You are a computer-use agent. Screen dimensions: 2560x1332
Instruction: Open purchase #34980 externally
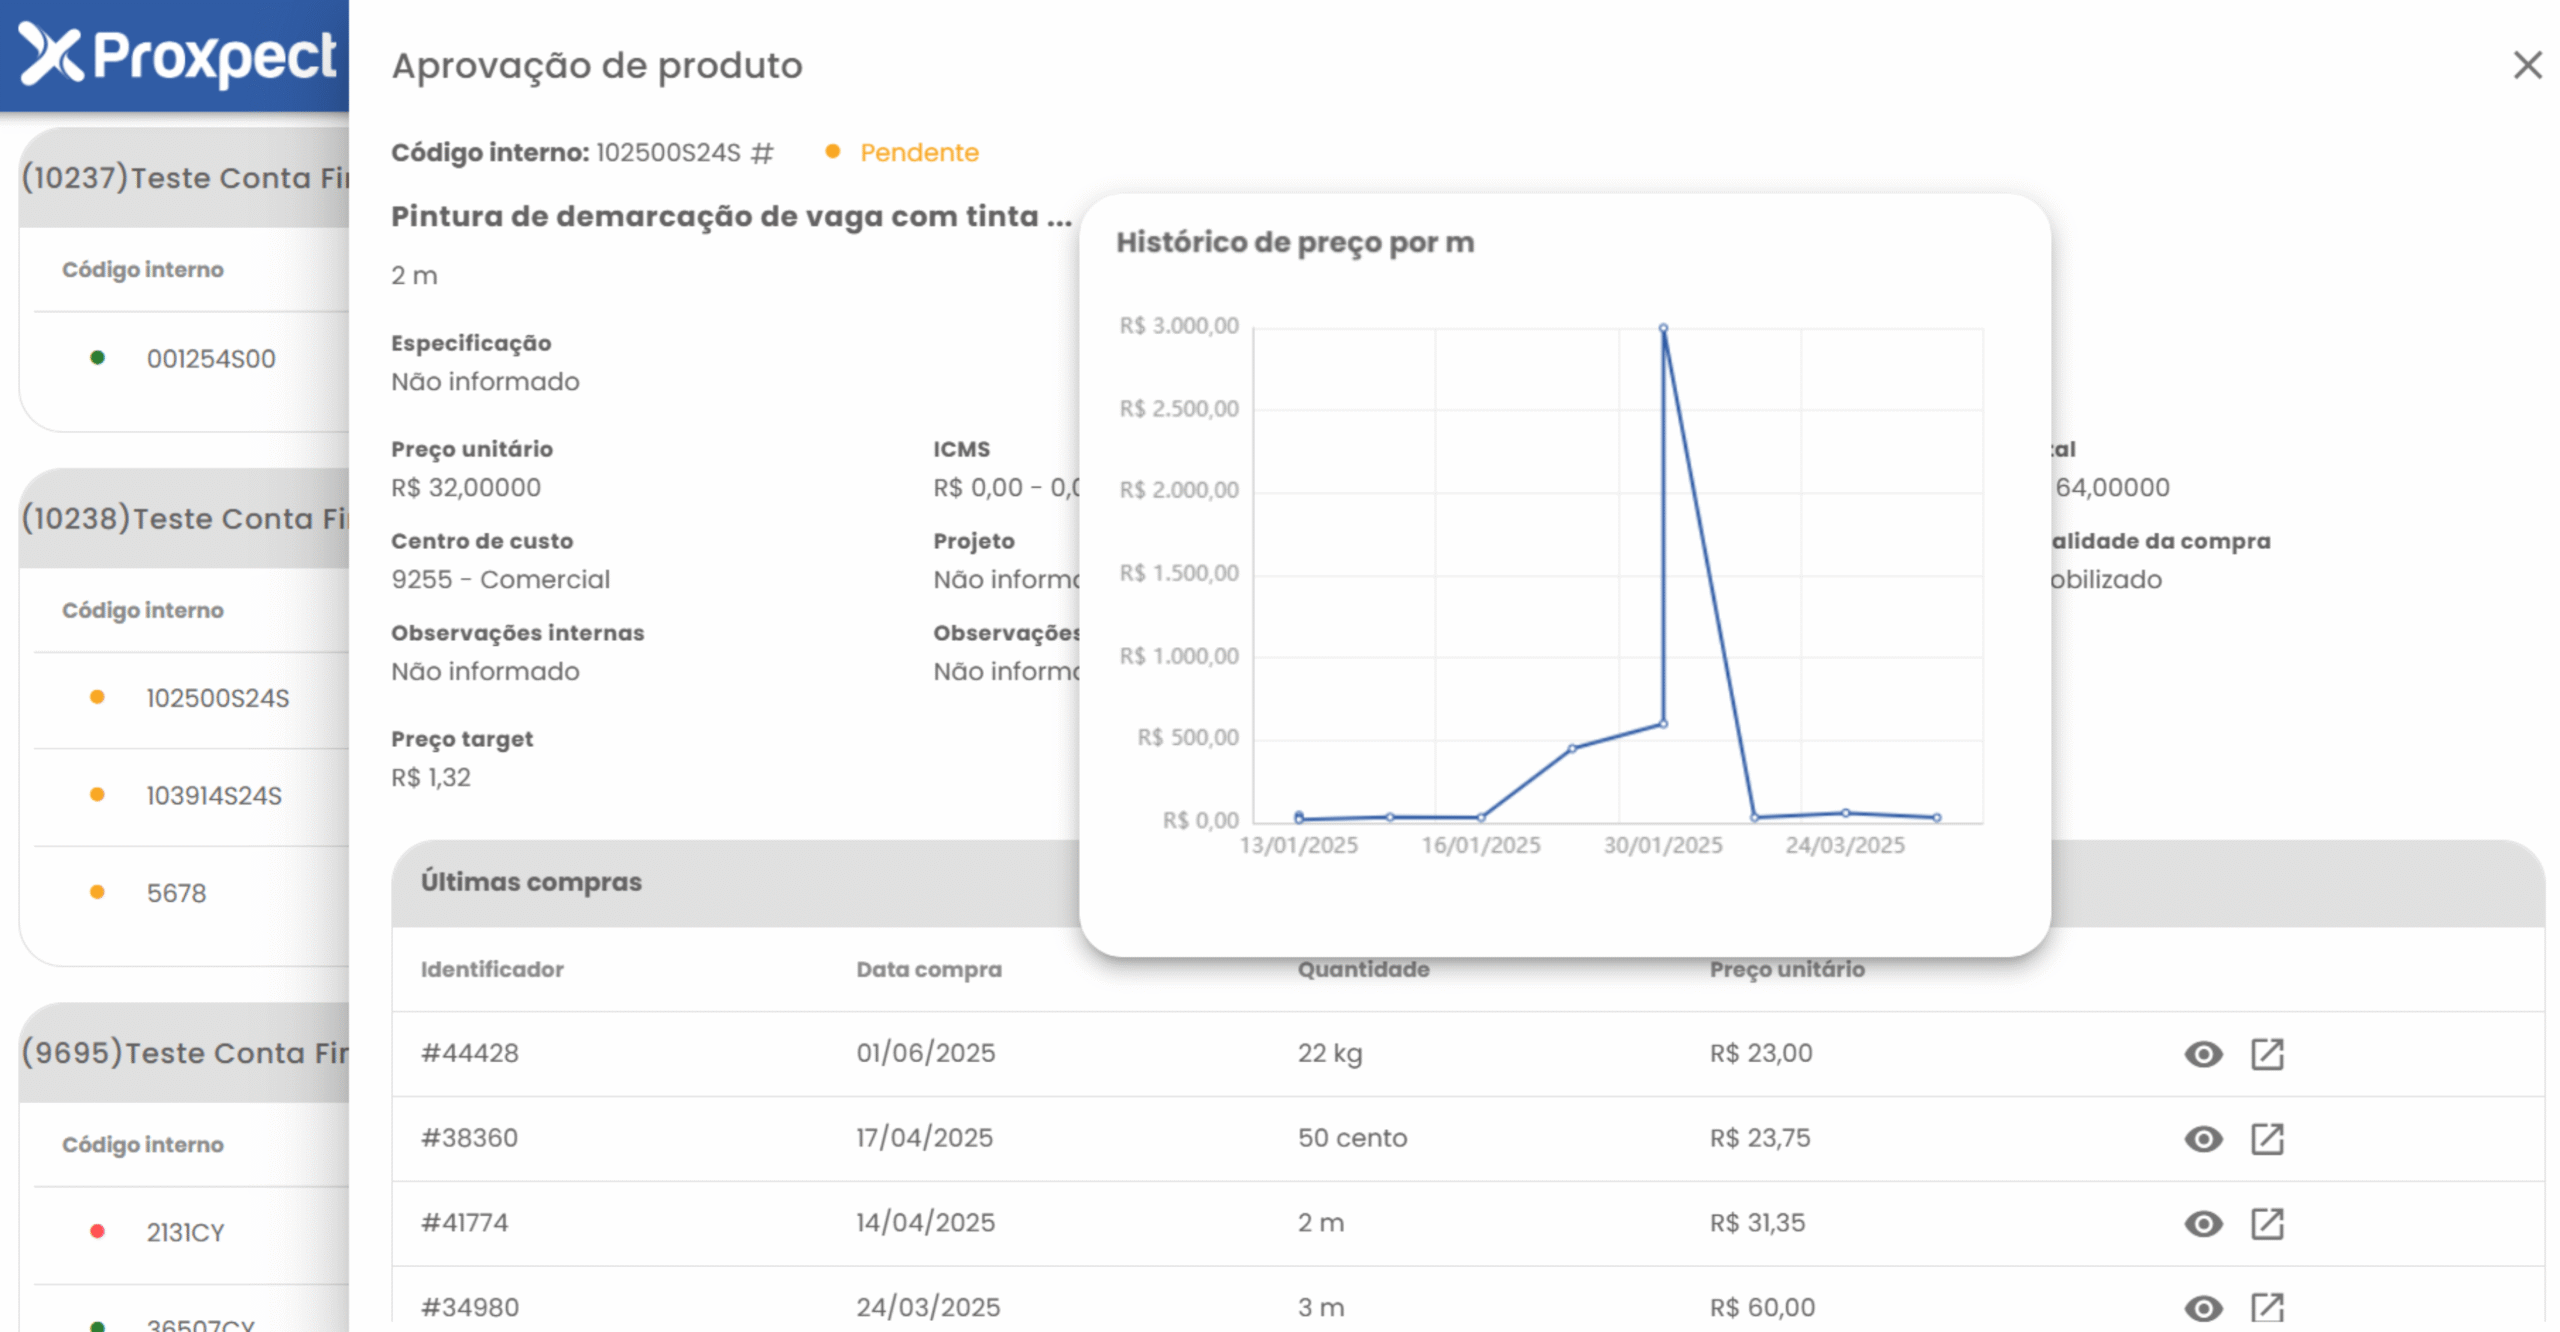tap(2266, 1307)
